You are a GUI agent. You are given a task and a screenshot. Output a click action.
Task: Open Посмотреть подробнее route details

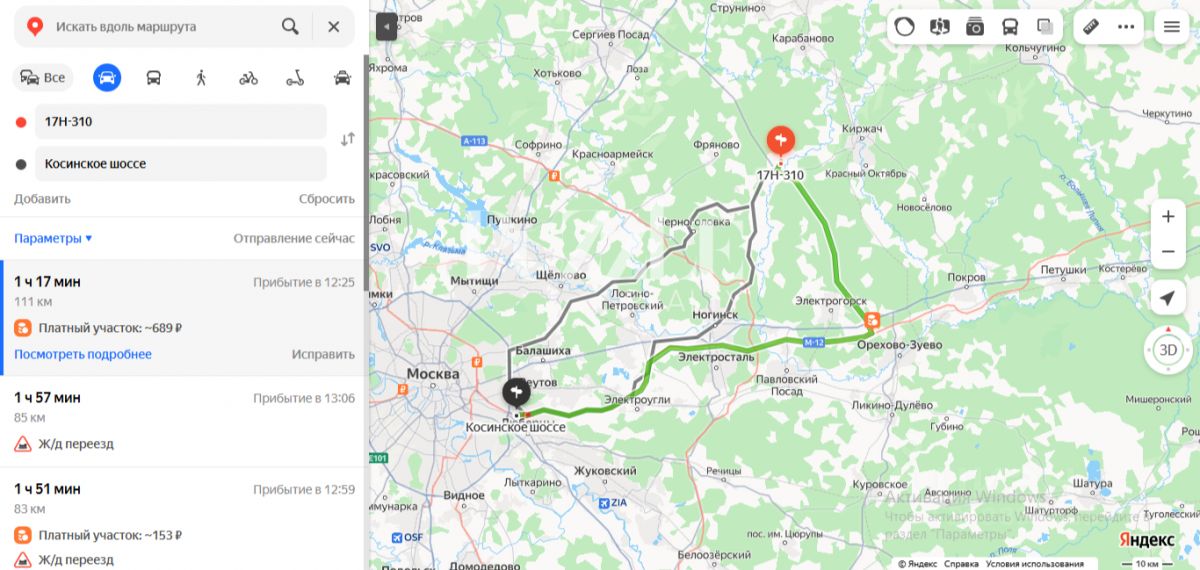83,354
